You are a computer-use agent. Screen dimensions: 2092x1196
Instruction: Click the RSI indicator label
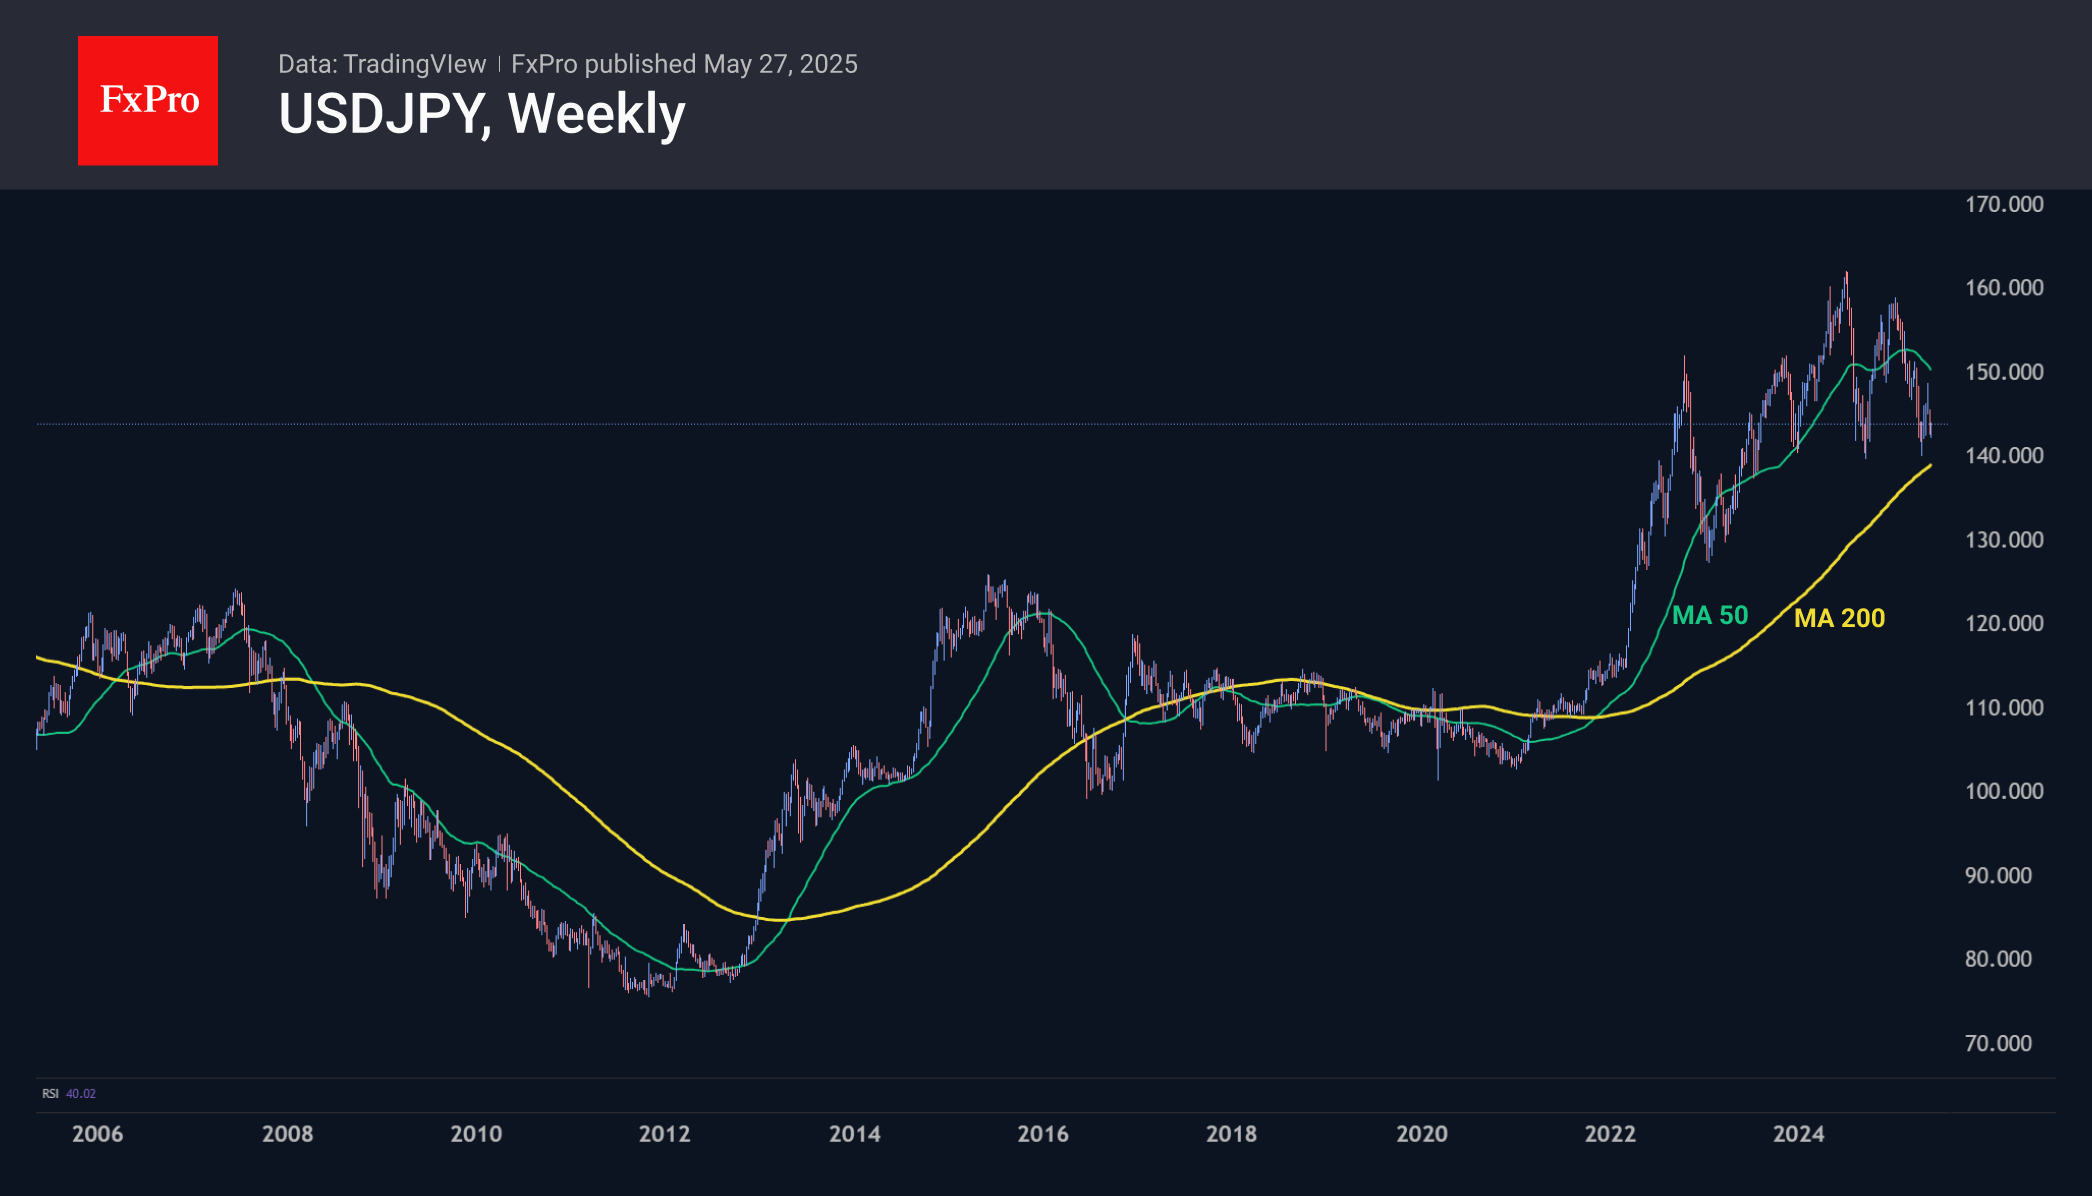(x=50, y=1094)
